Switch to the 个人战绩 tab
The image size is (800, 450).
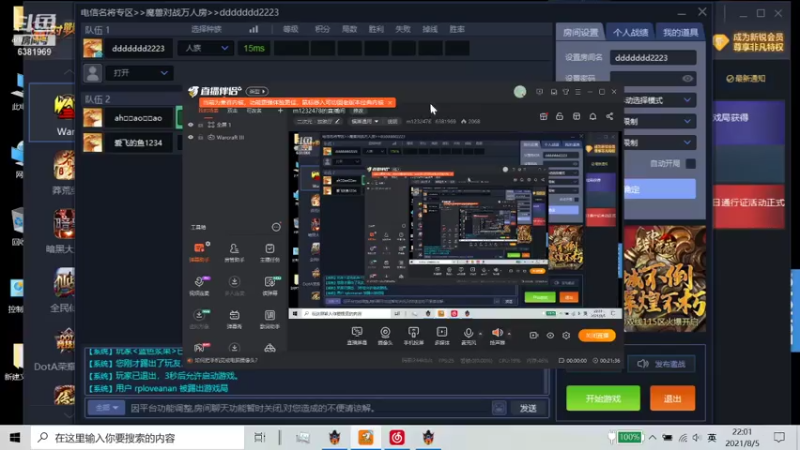coord(630,32)
